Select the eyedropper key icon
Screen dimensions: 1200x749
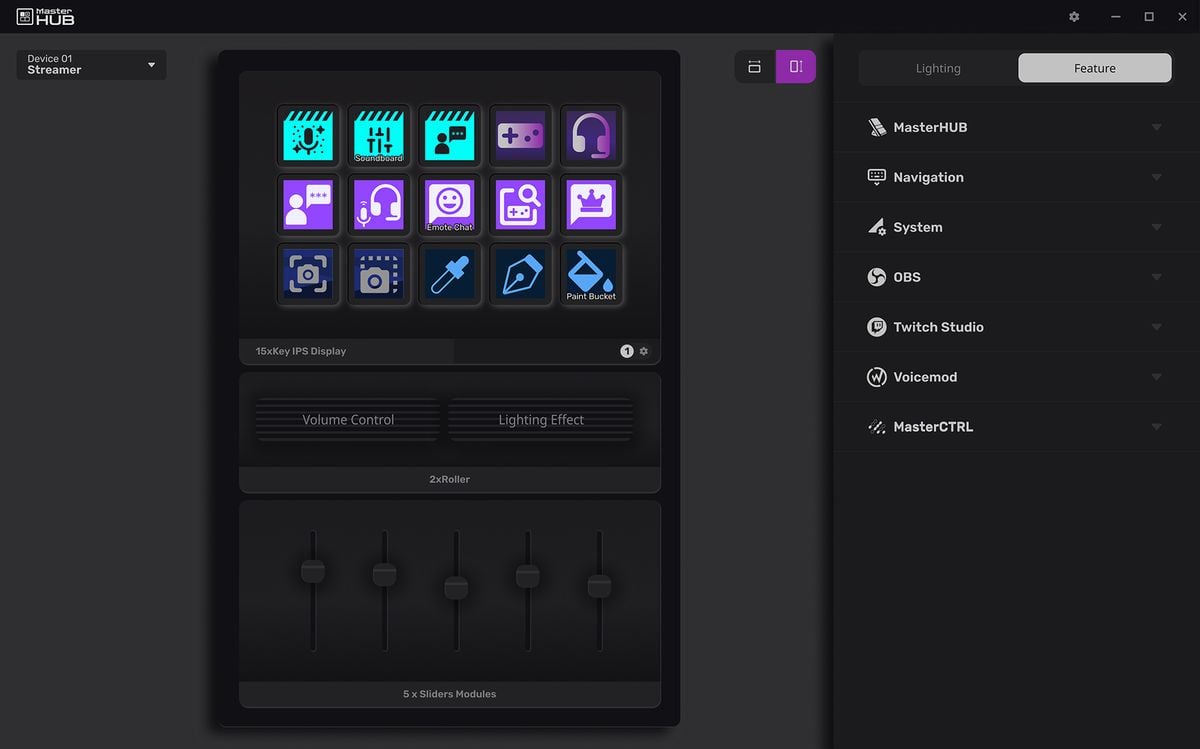tap(450, 274)
